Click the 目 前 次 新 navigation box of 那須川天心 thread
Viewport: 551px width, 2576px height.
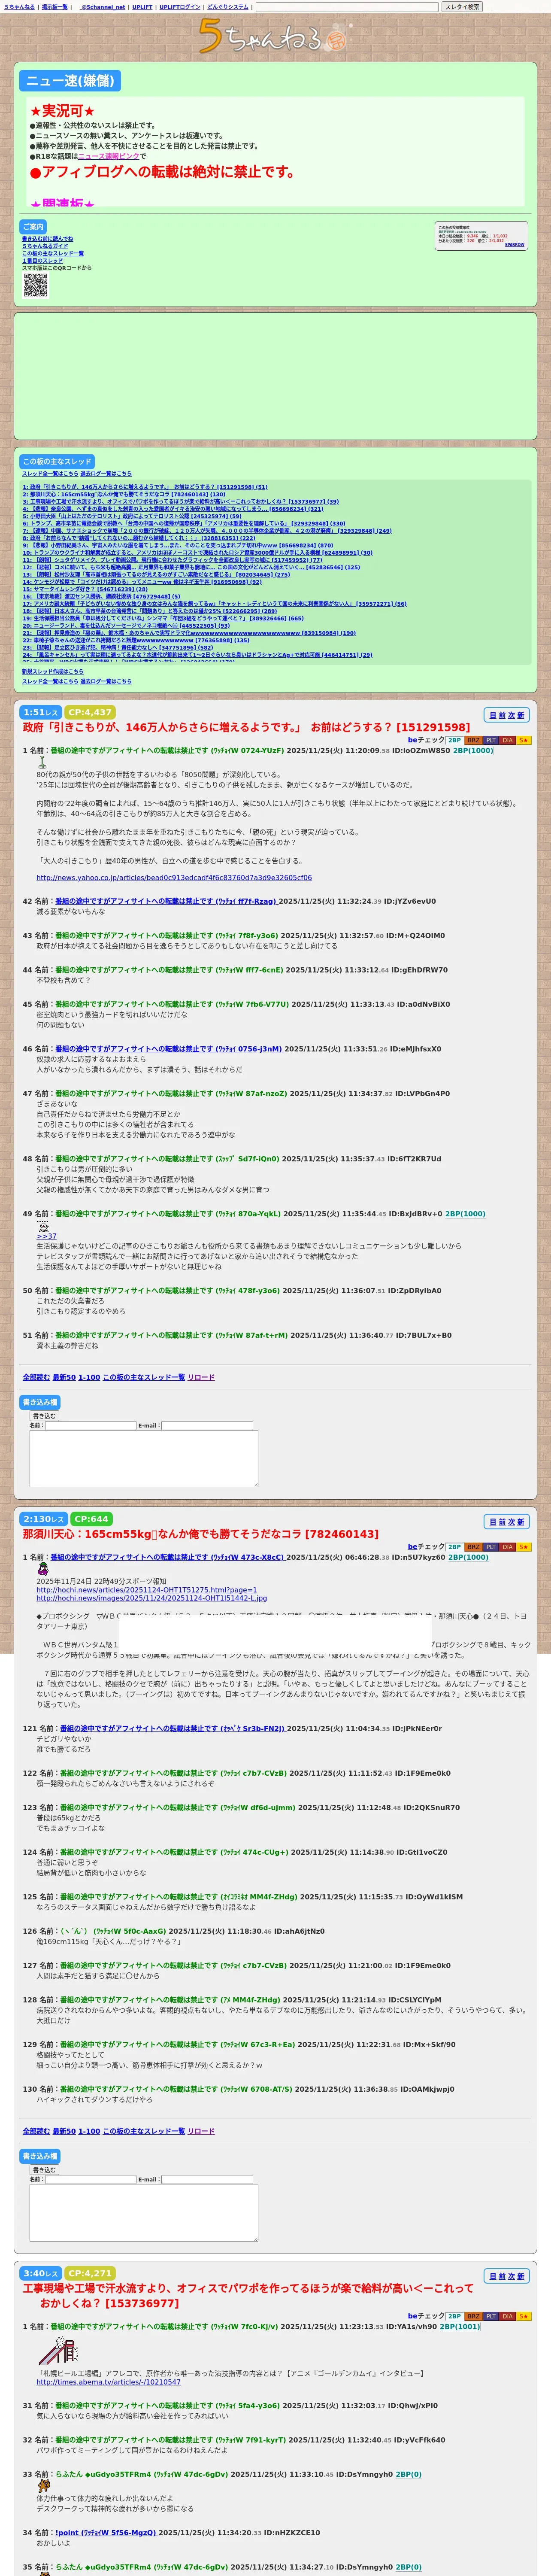[507, 1522]
